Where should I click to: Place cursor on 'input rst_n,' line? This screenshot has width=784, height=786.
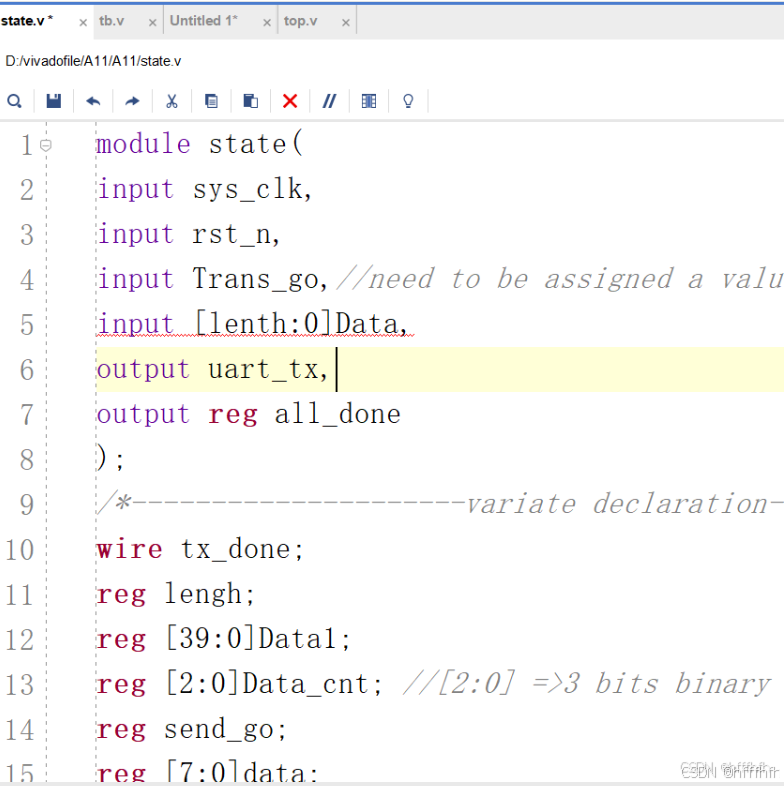point(188,235)
